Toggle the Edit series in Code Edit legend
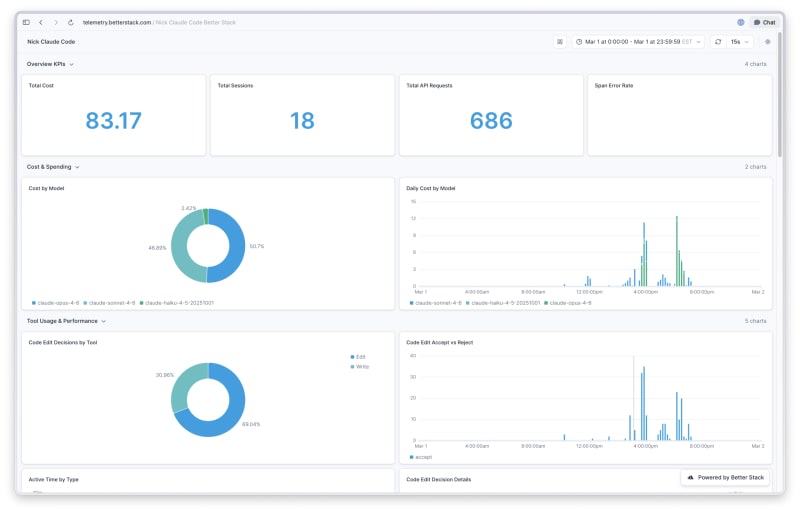The height and width of the screenshot is (513, 800). [x=357, y=356]
